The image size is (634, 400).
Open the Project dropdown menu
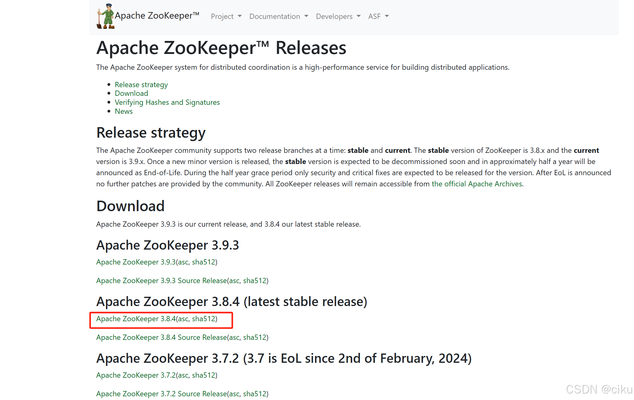(225, 16)
